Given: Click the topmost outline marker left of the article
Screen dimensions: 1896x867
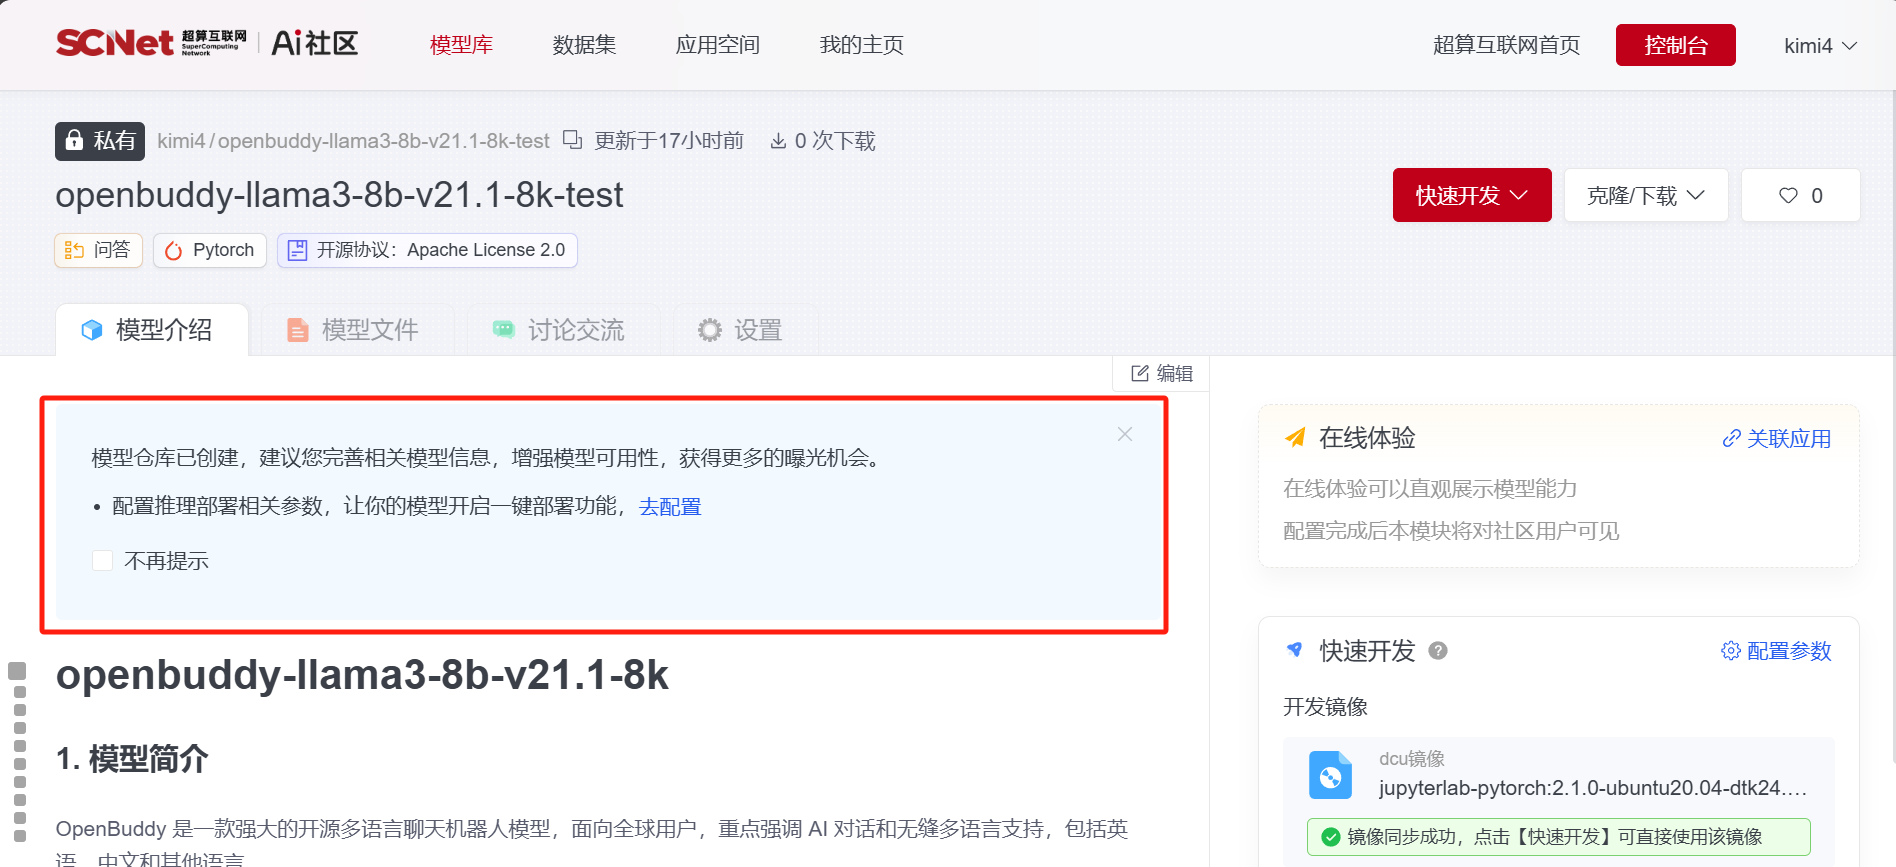Looking at the screenshot, I should click(x=17, y=671).
